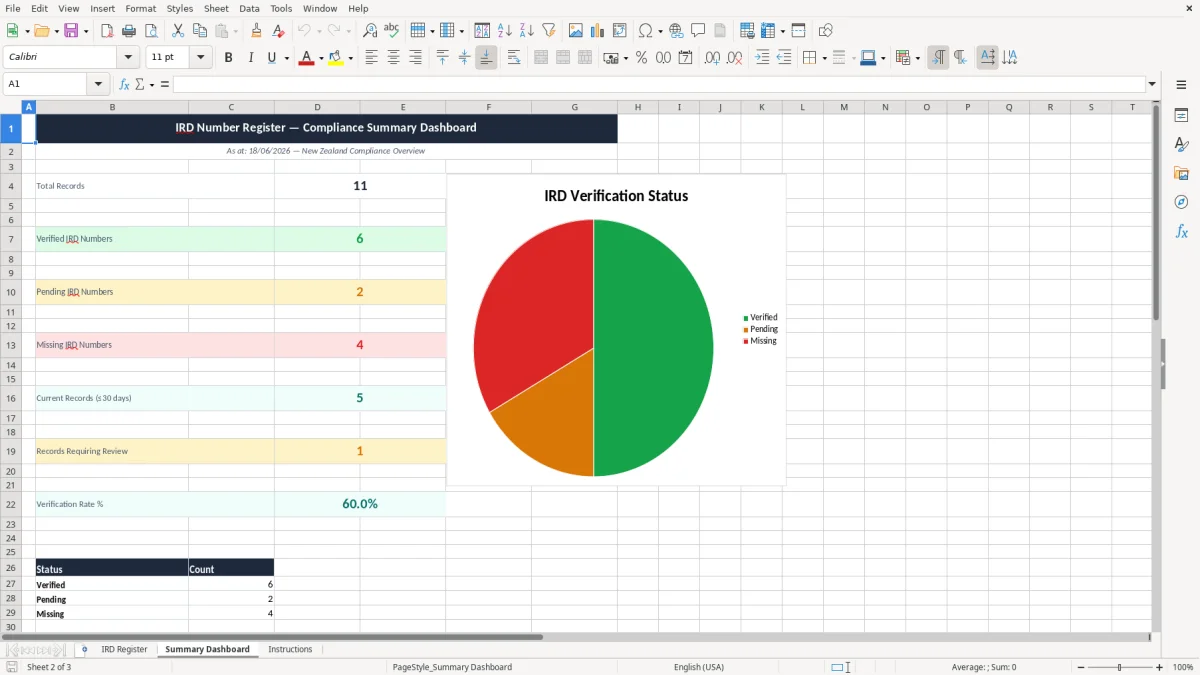The width and height of the screenshot is (1200, 675).
Task: Export directly as PDF
Action: click(x=107, y=31)
